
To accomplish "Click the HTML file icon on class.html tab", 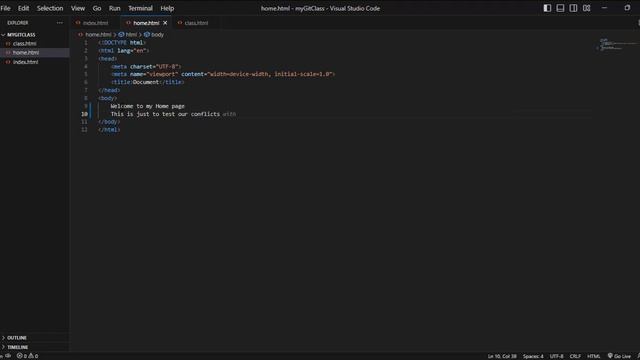I will click(x=180, y=23).
